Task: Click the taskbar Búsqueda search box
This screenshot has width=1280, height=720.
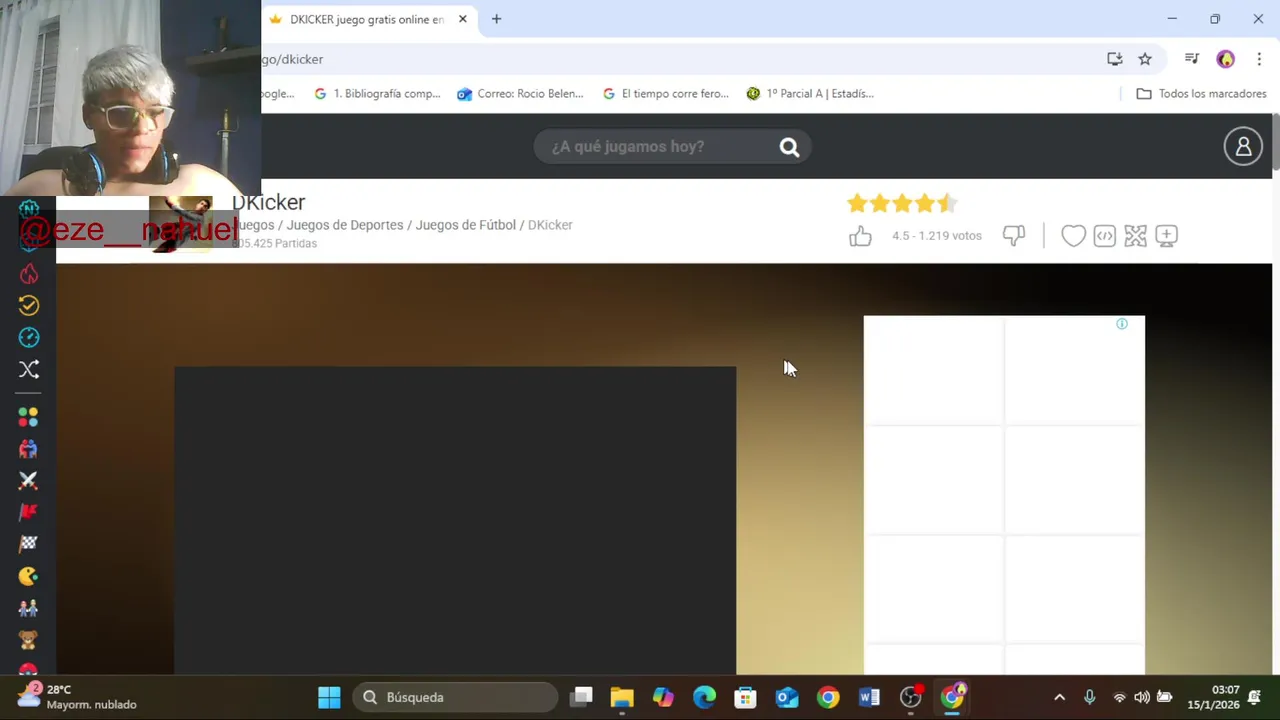Action: pos(455,697)
